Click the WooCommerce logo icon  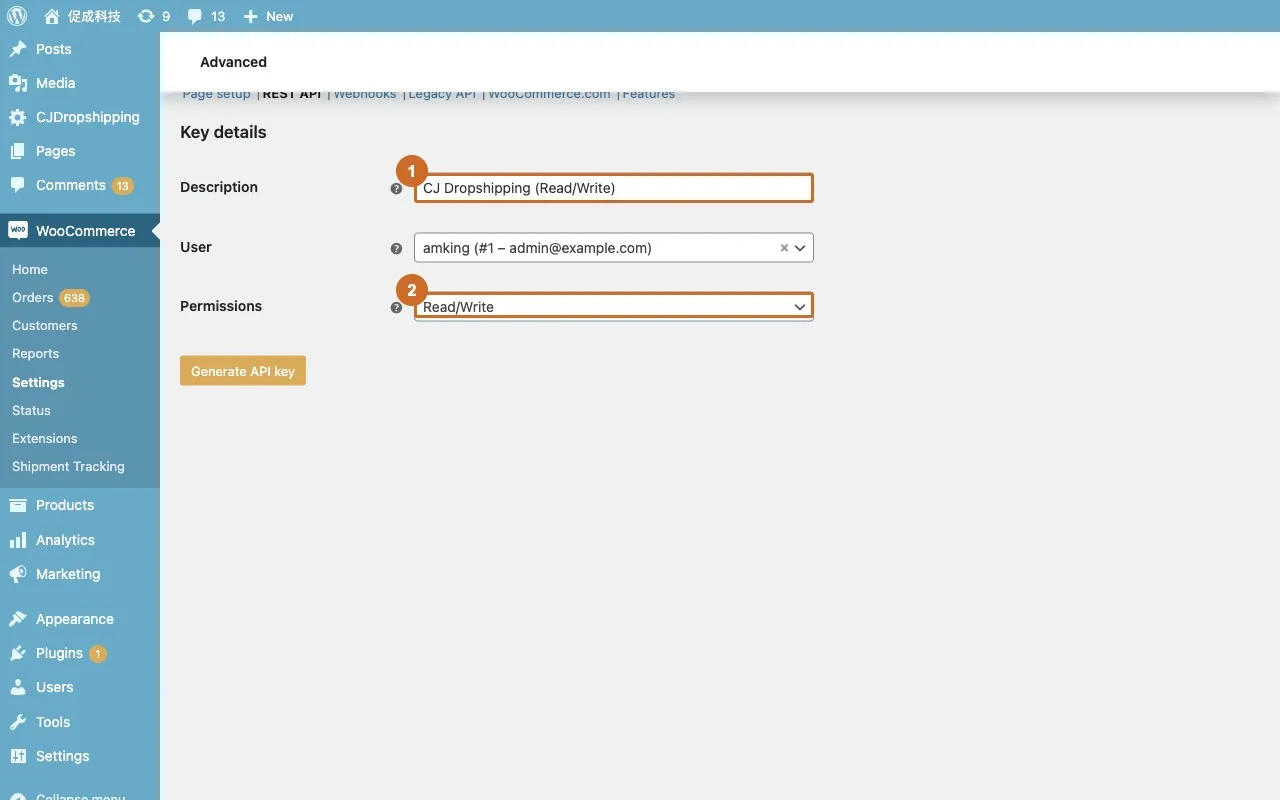18,230
